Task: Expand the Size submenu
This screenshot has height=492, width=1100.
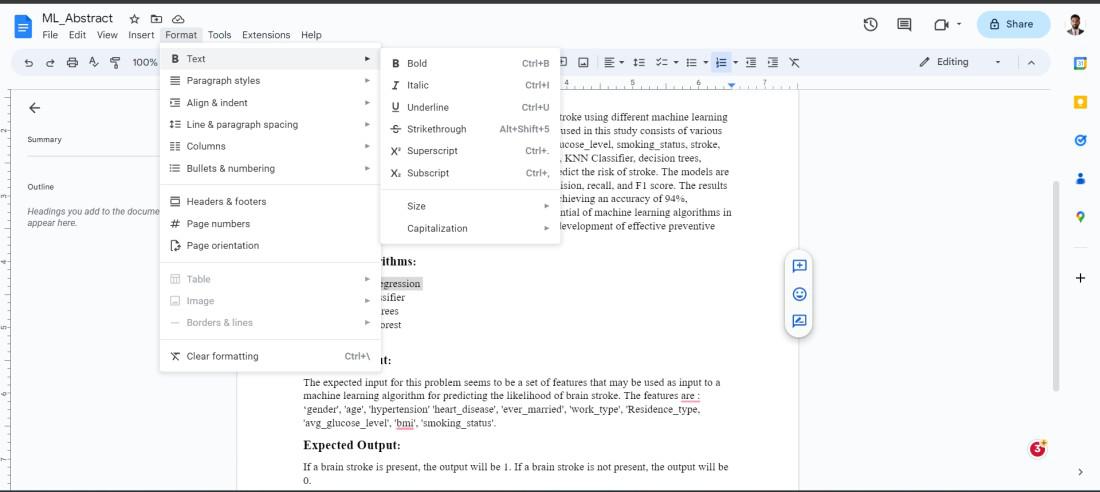Action: [470, 206]
